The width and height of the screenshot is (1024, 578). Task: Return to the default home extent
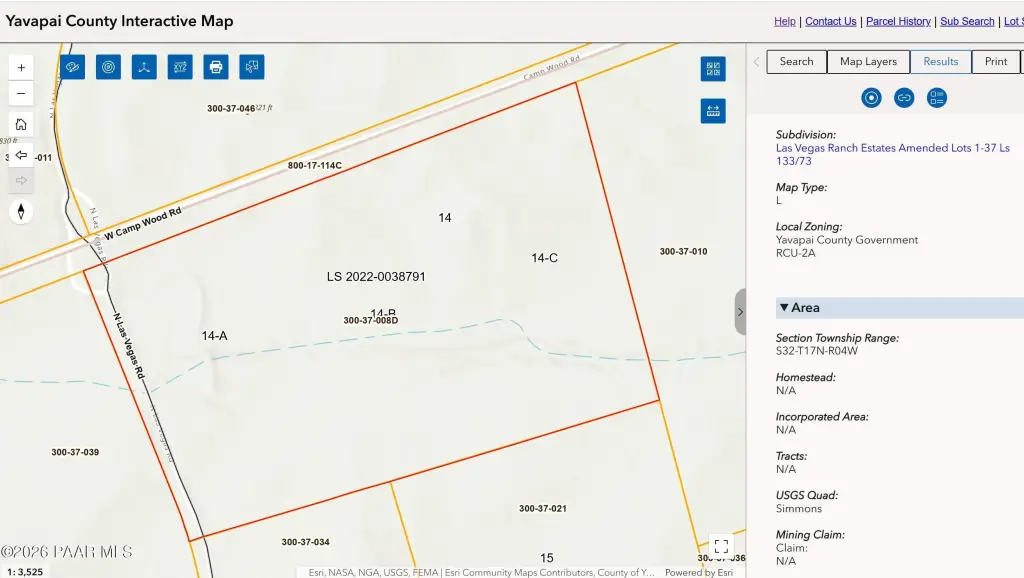pyautogui.click(x=21, y=124)
